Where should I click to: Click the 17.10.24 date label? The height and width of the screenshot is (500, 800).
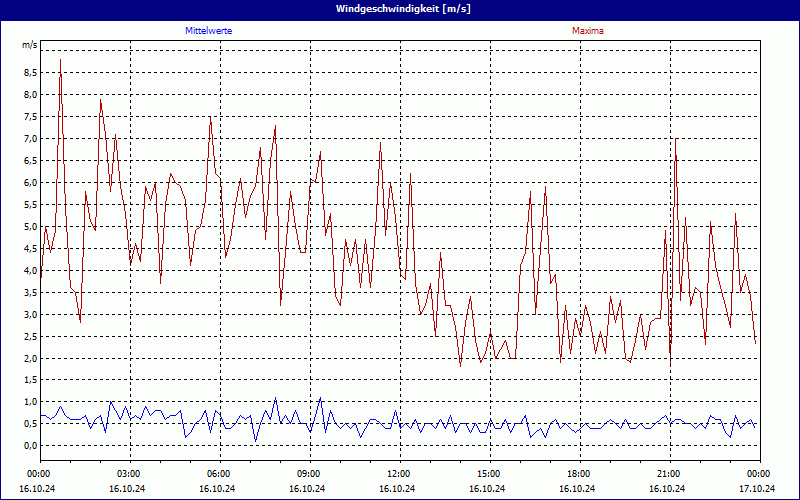click(x=757, y=488)
